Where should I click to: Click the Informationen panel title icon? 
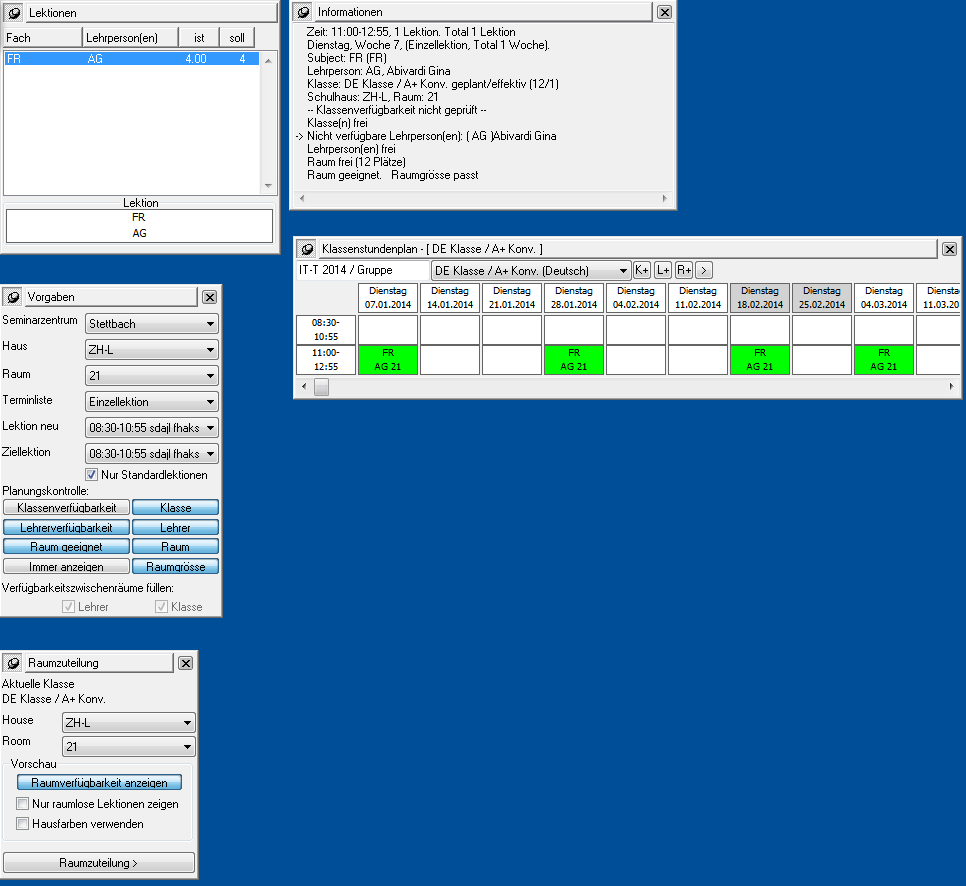[x=303, y=12]
